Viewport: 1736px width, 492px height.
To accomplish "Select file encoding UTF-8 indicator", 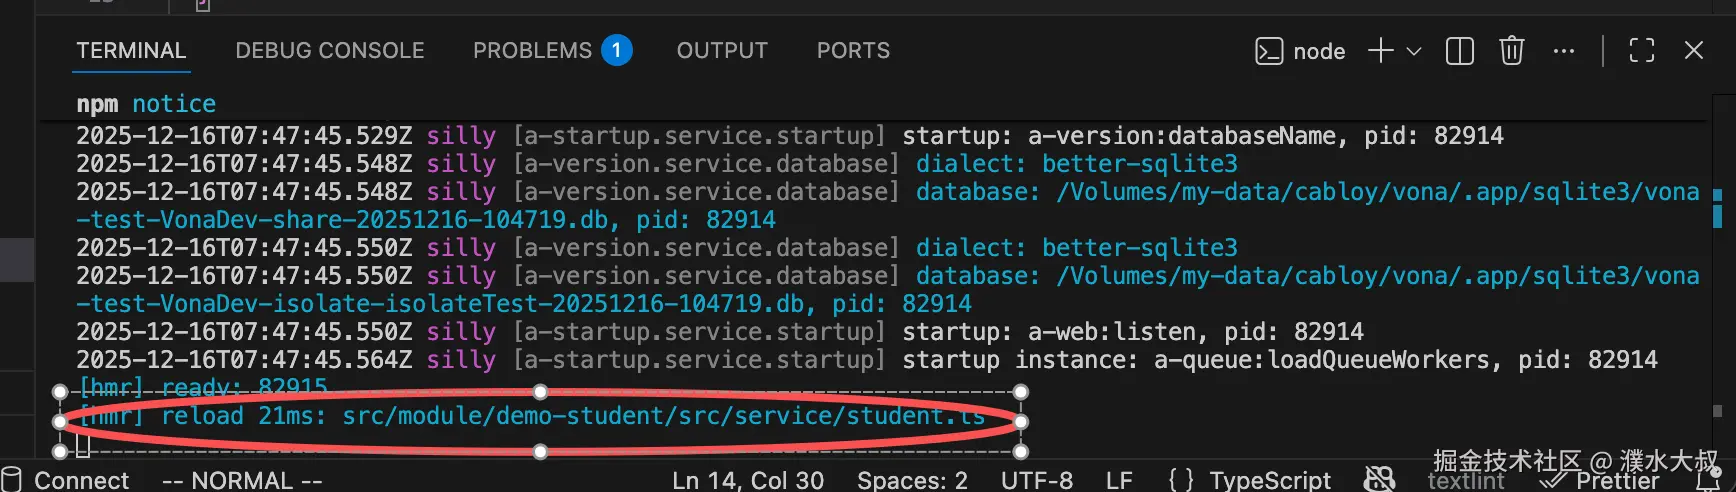I will [x=1036, y=480].
